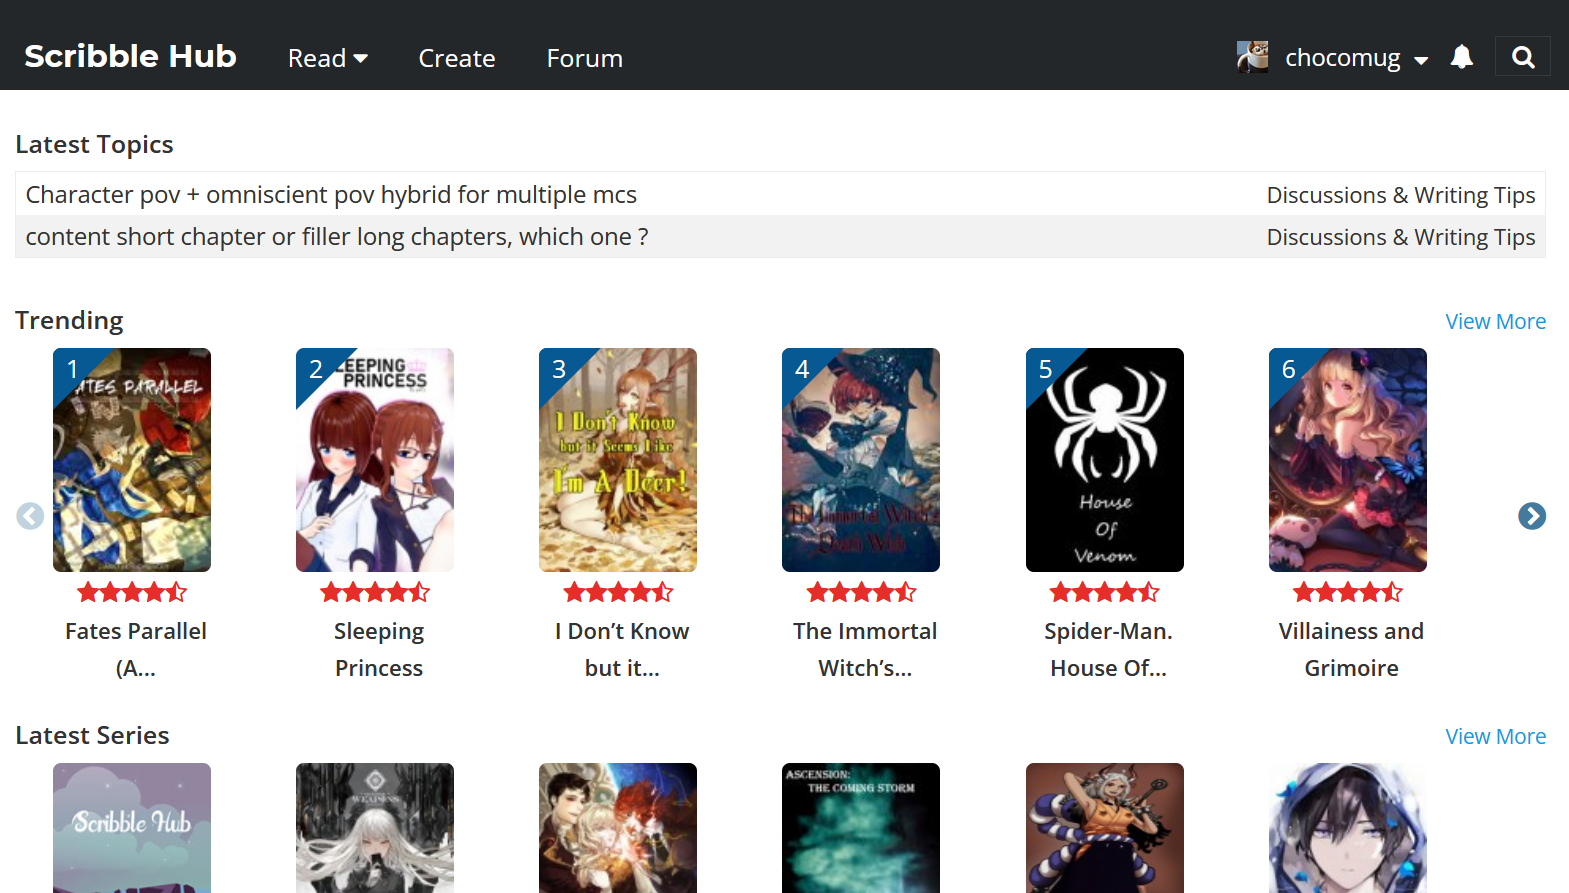Click star rating under Villainess and Grimoire
The width and height of the screenshot is (1569, 893).
coord(1347,592)
